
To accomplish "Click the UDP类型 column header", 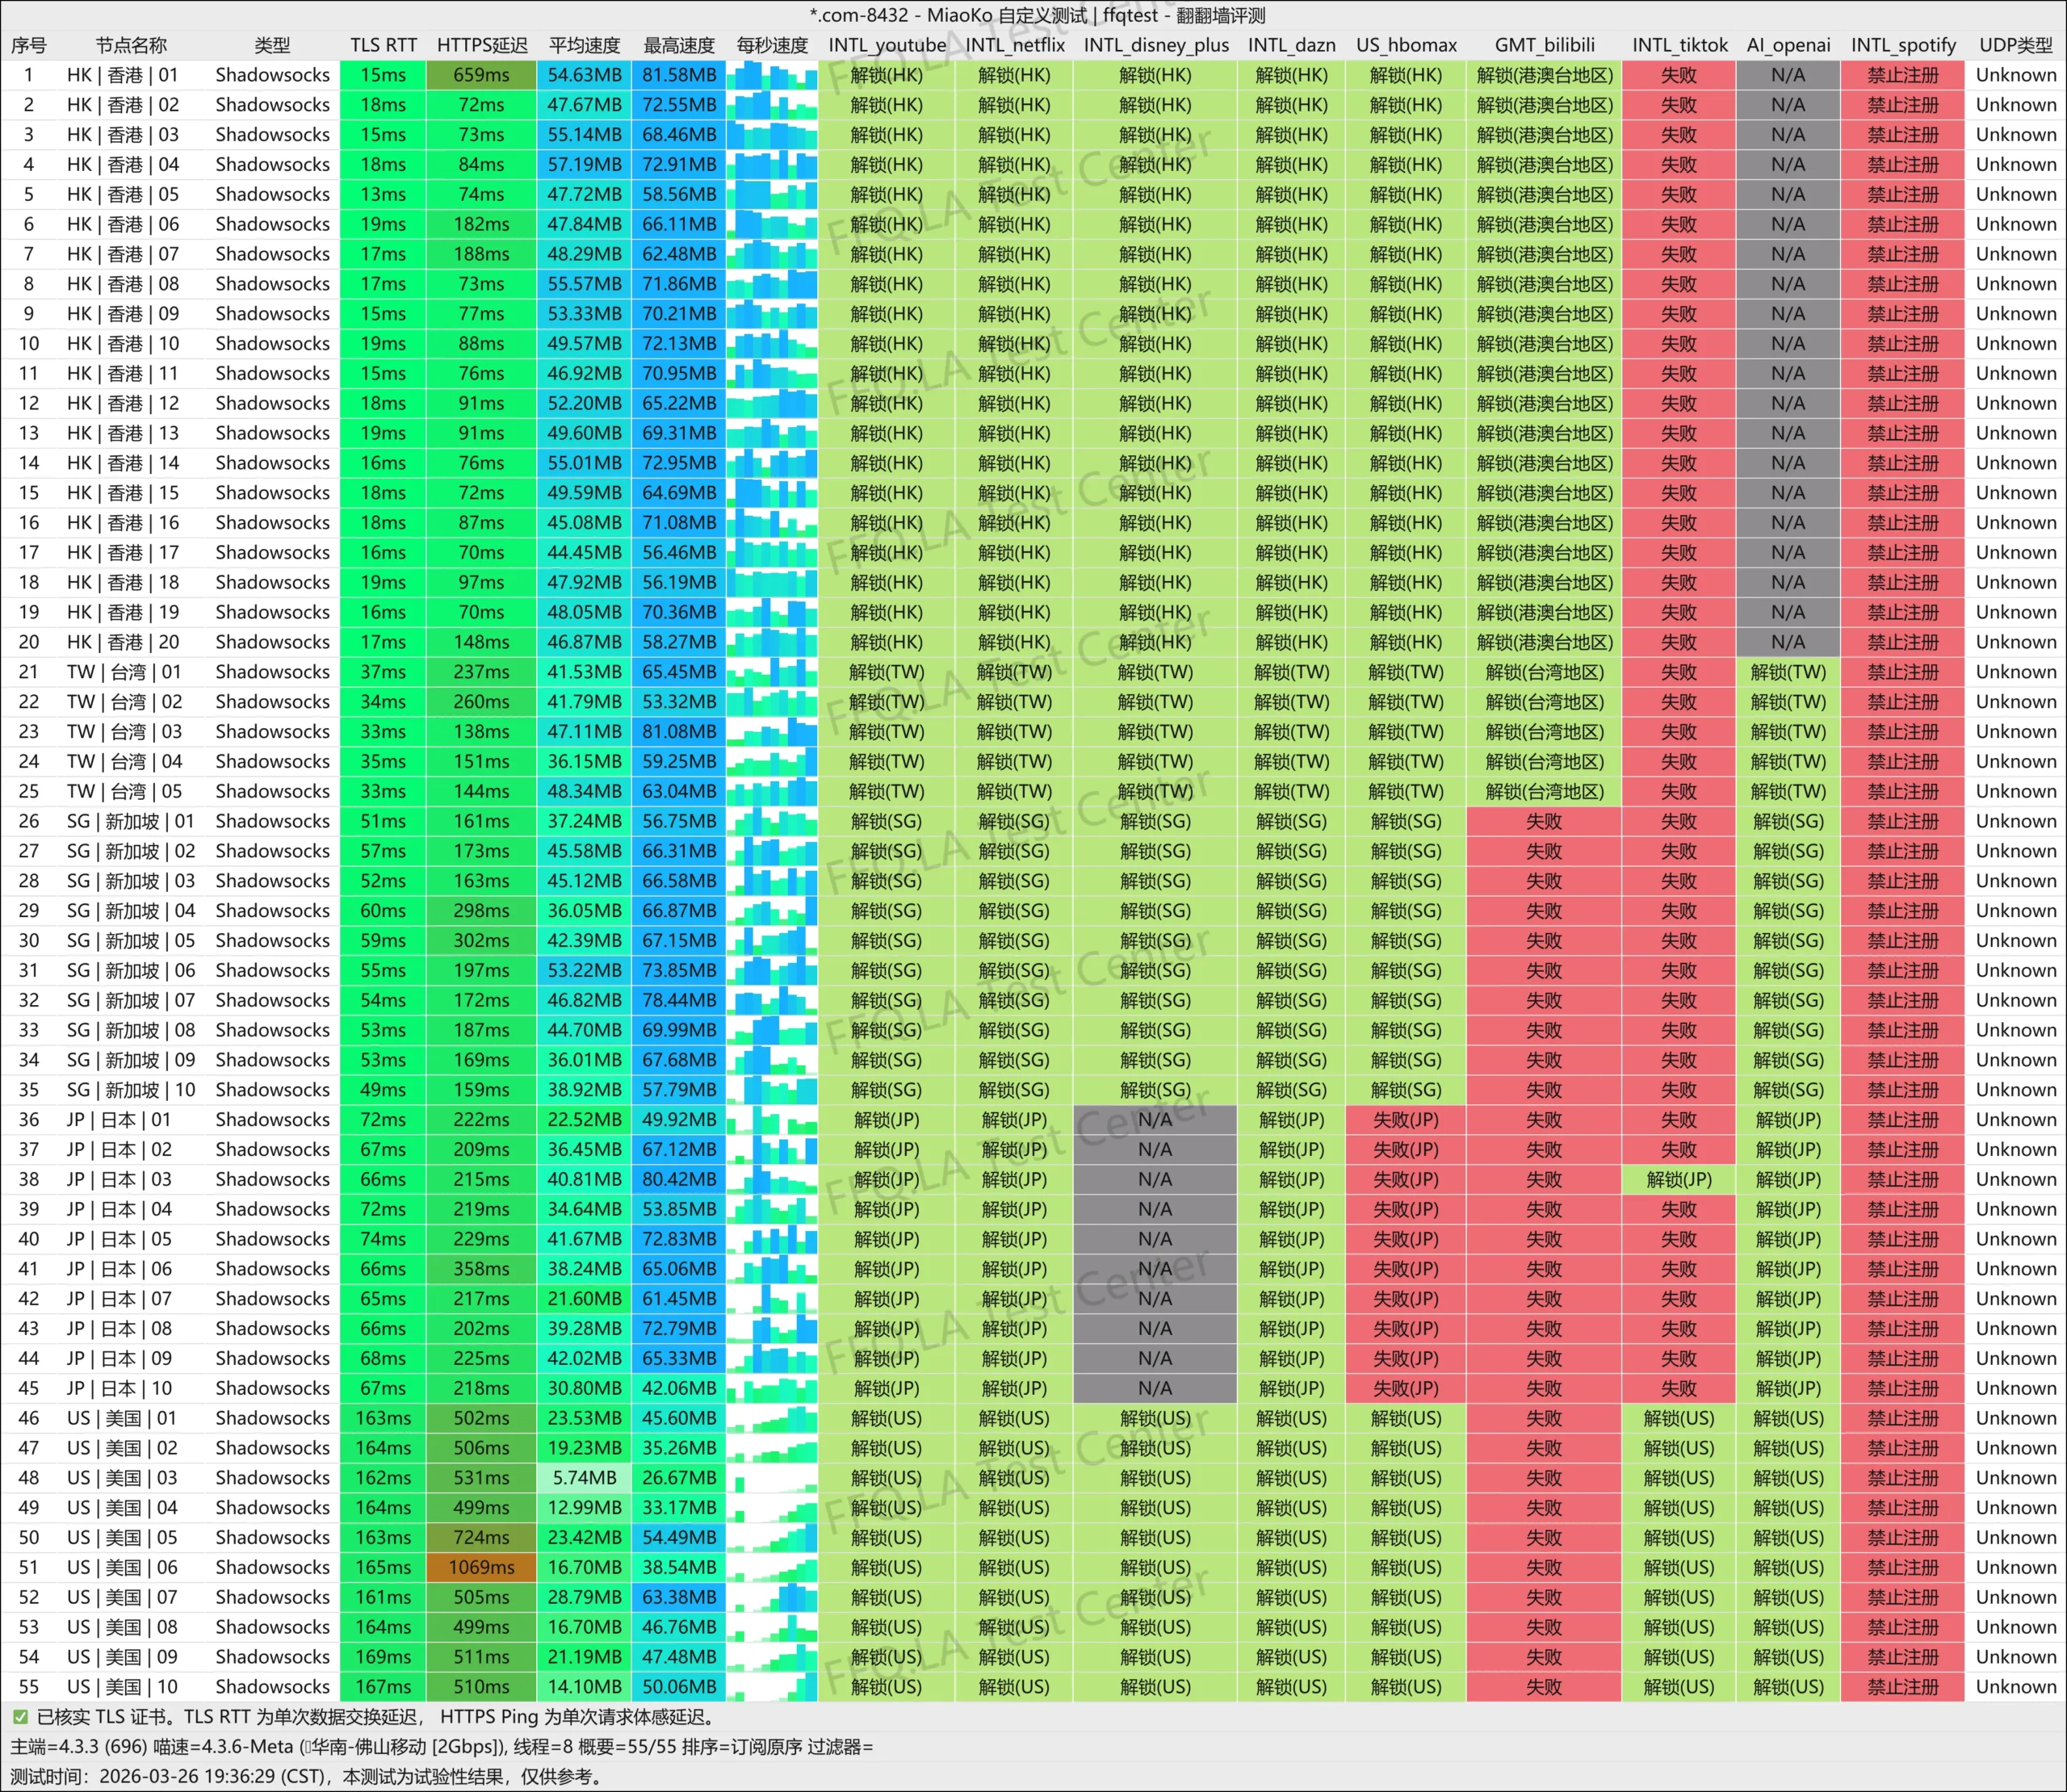I will click(2015, 45).
